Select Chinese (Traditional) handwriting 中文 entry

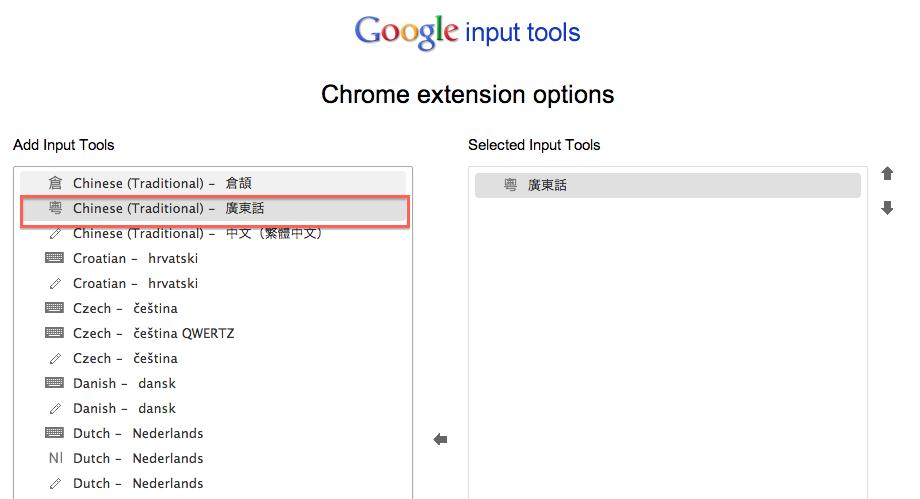pos(197,233)
